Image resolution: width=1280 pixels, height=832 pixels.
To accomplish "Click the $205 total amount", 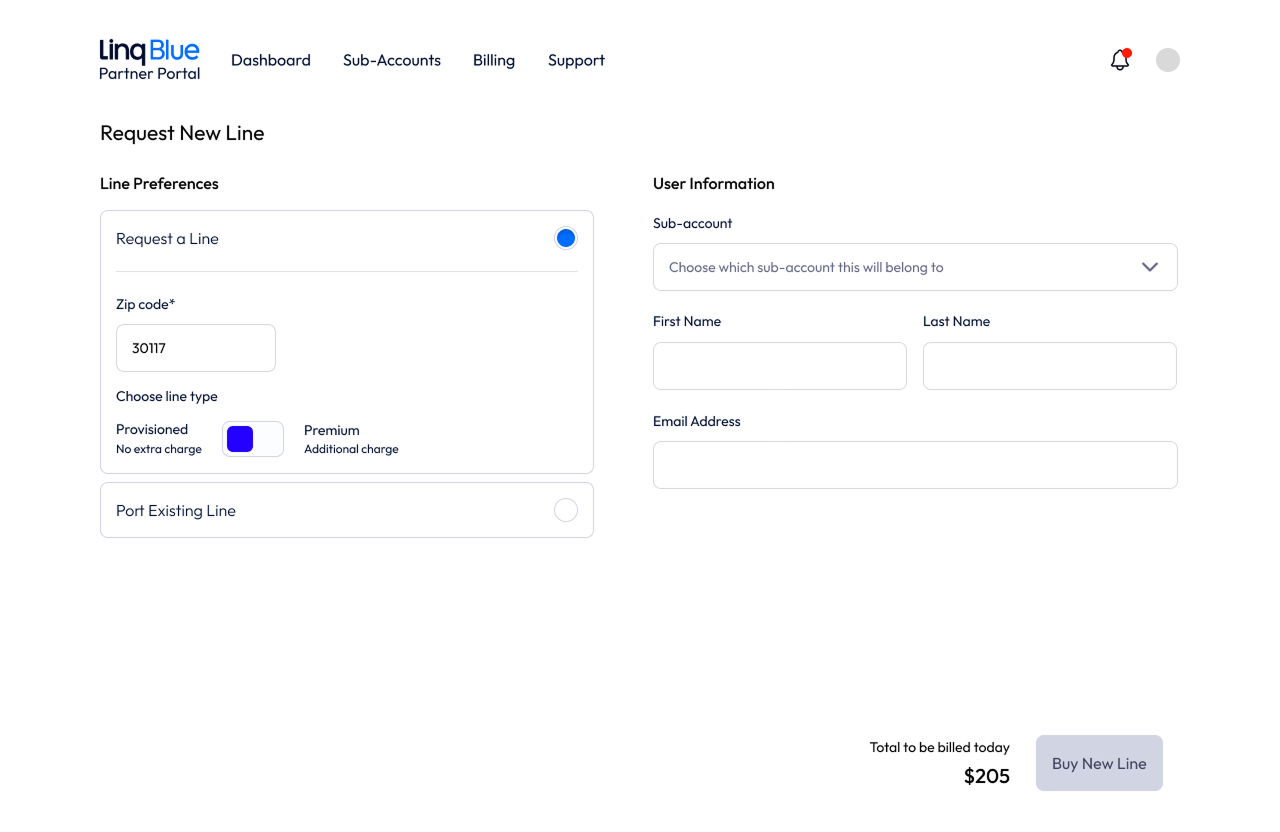I will 987,776.
